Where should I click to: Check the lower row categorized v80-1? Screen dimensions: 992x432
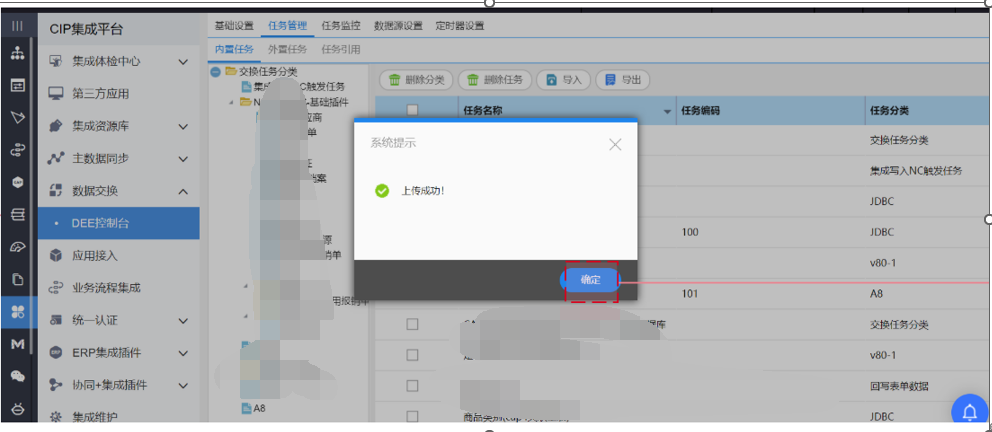412,355
